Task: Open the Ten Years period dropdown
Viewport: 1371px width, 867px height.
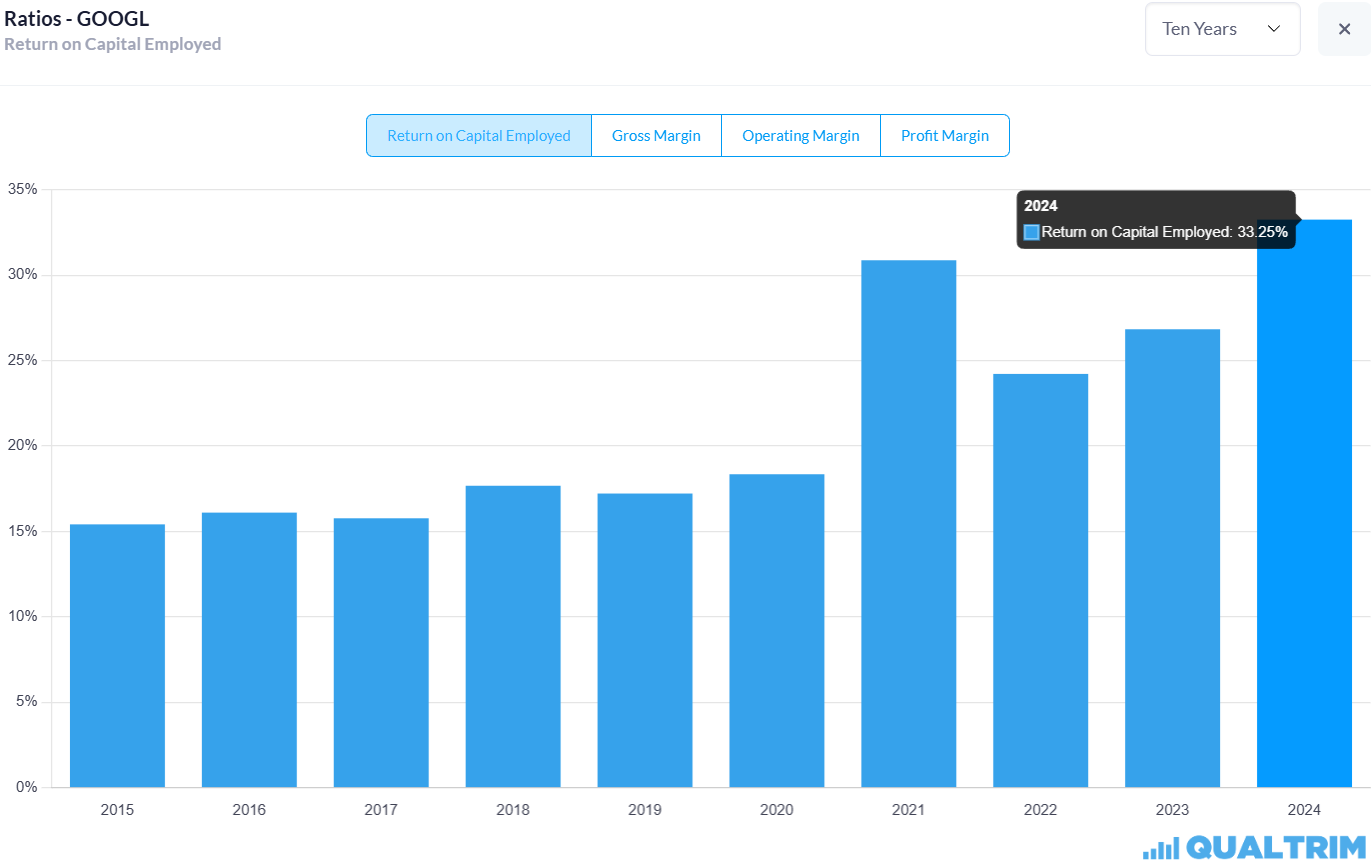Action: click(x=1222, y=29)
